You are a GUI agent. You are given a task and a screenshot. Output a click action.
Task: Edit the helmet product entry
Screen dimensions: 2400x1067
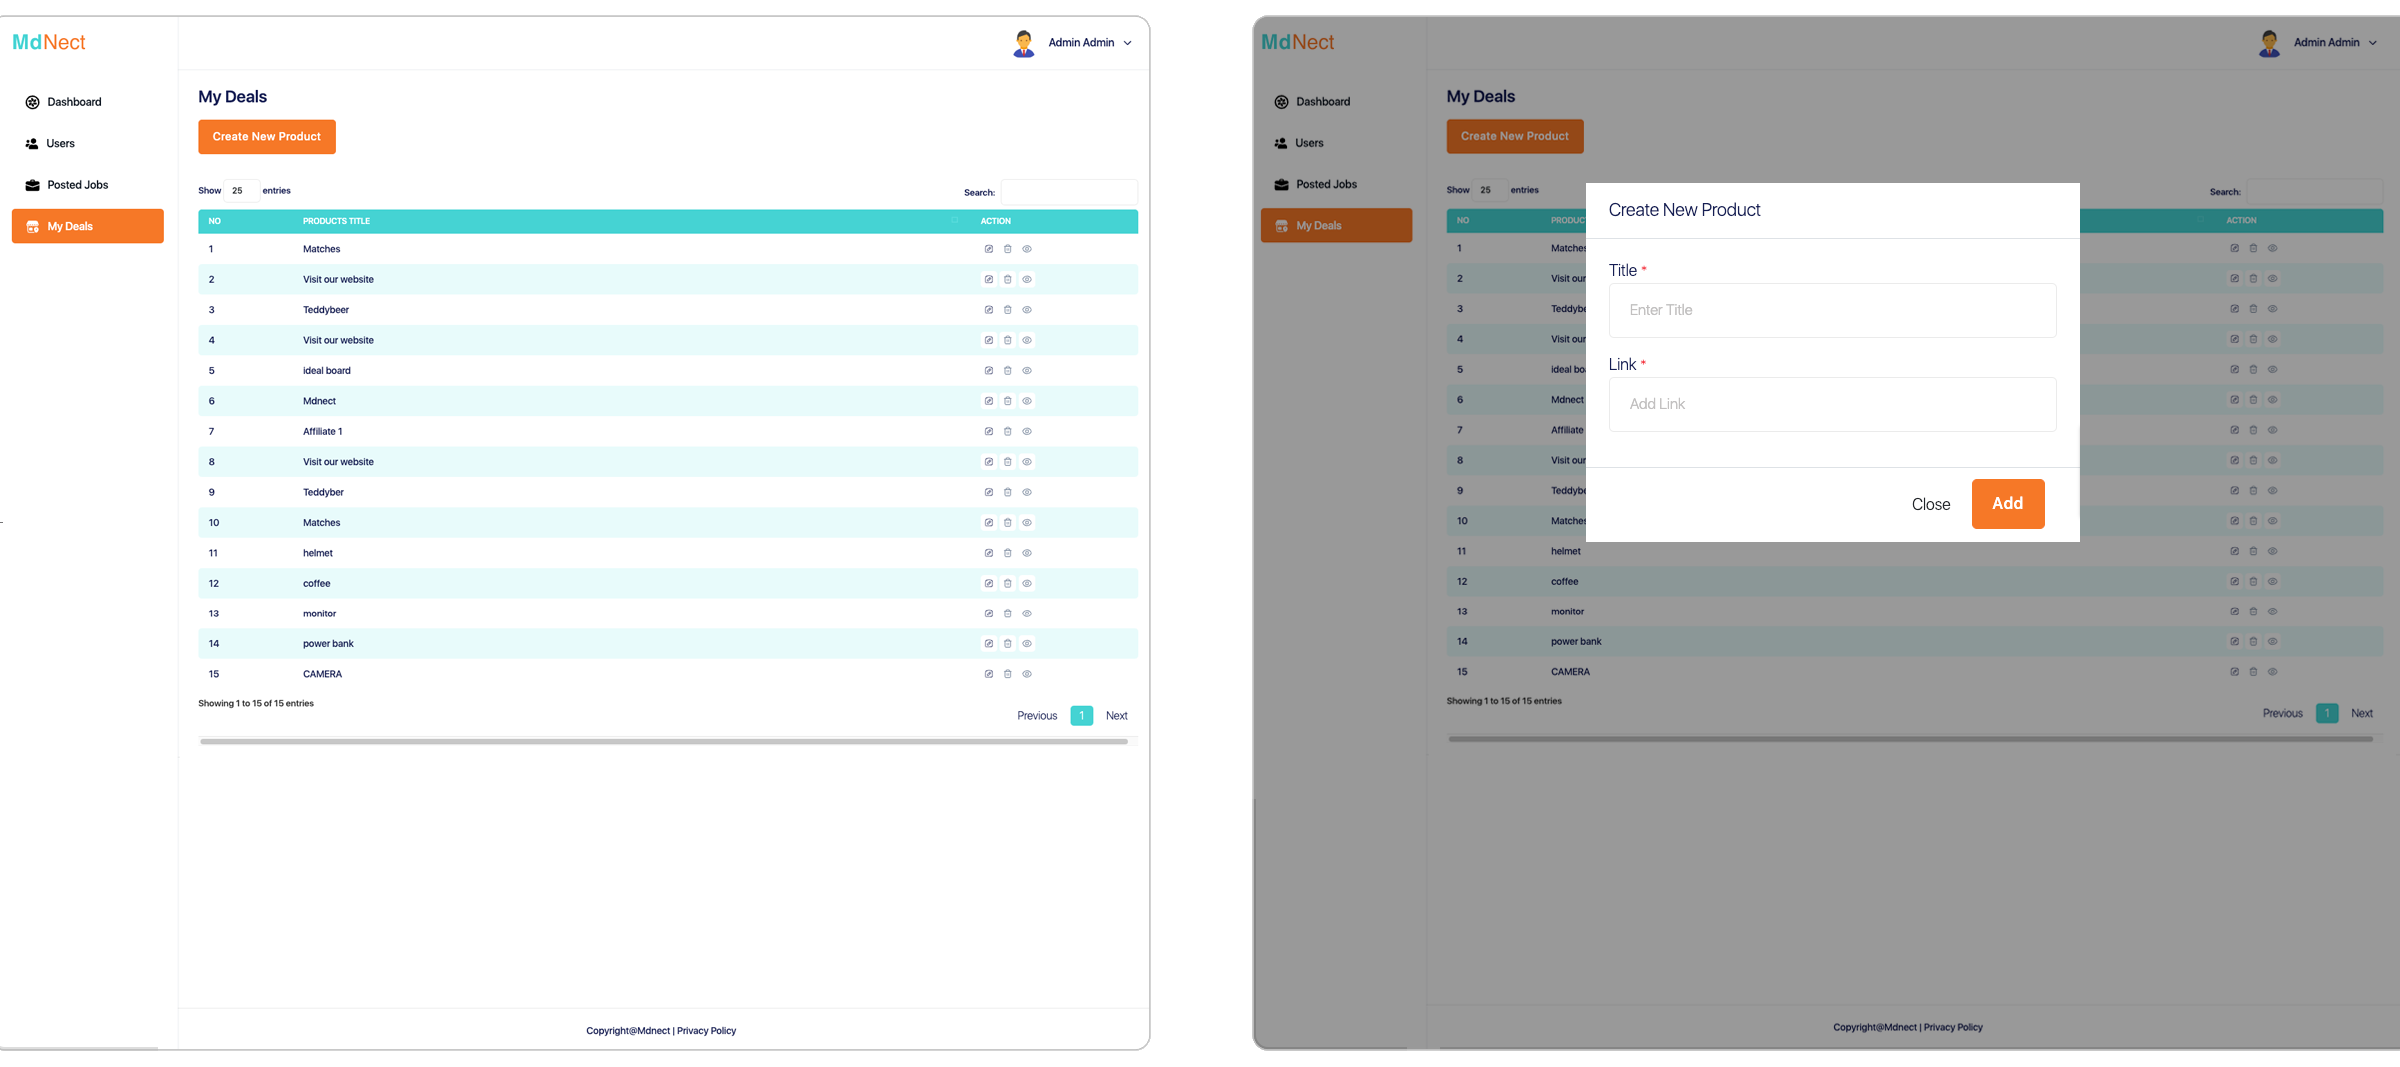988,552
